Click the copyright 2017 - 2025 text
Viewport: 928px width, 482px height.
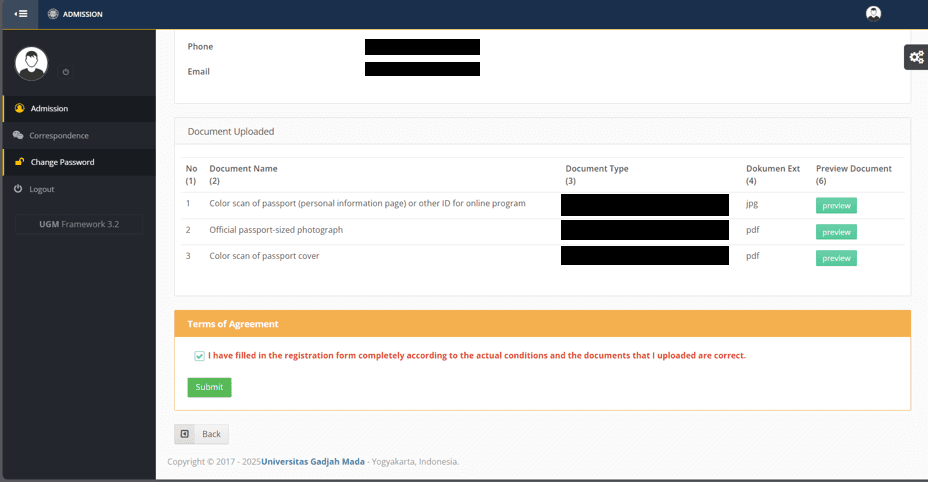(x=214, y=461)
